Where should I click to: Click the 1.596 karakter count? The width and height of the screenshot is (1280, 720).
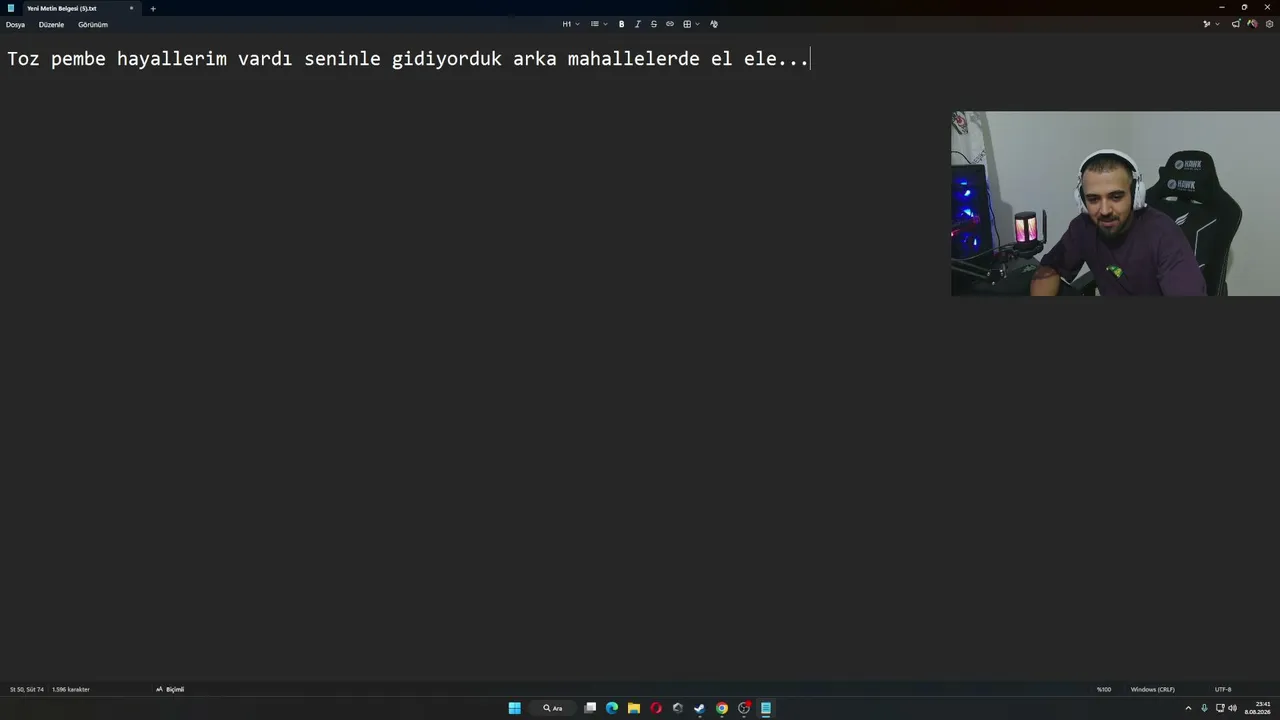[71, 689]
